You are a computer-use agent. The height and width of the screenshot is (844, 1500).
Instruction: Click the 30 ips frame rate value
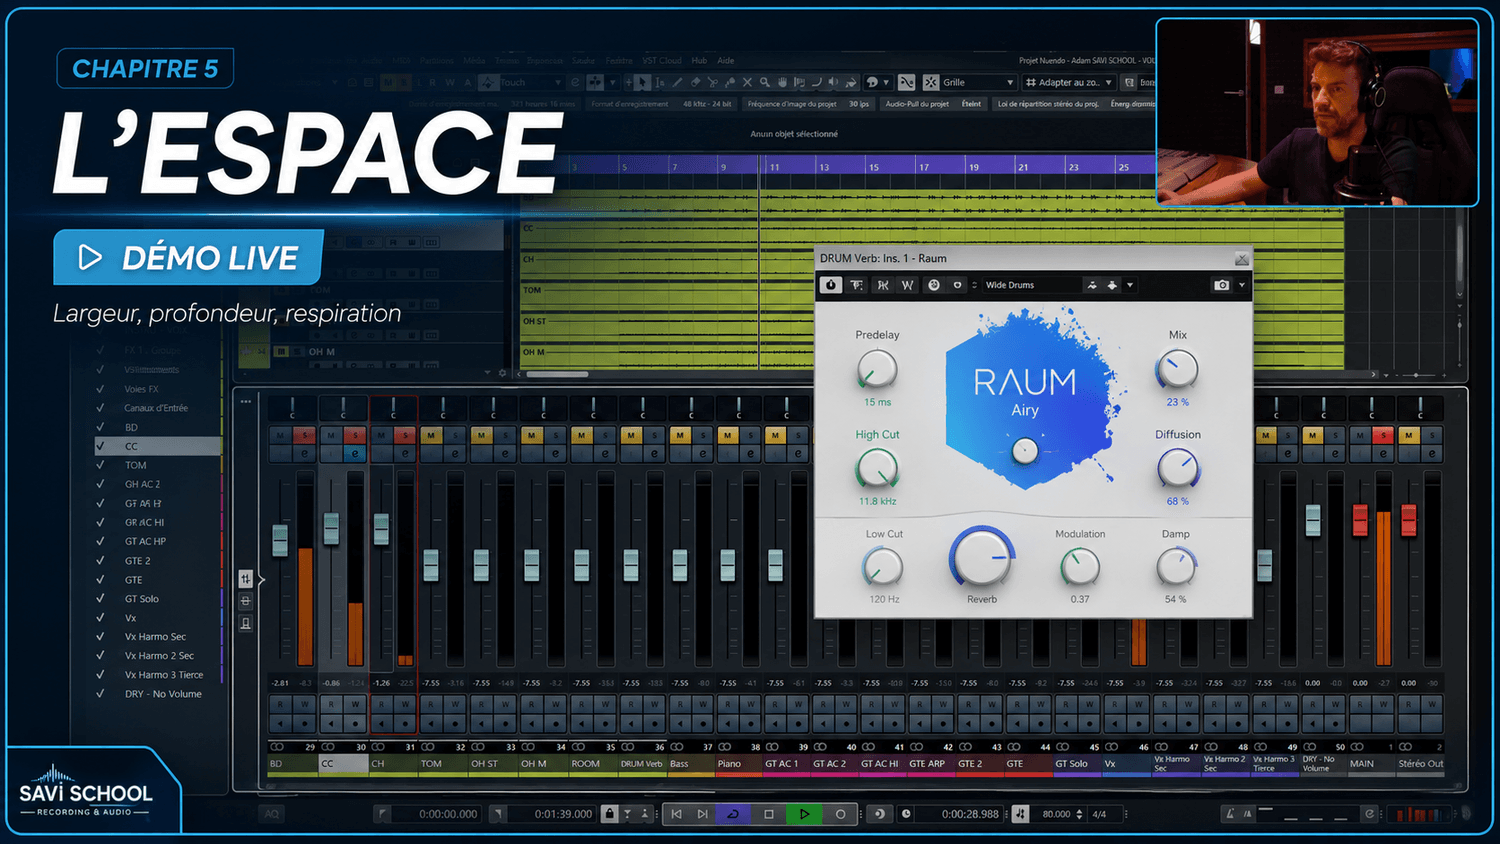859,104
